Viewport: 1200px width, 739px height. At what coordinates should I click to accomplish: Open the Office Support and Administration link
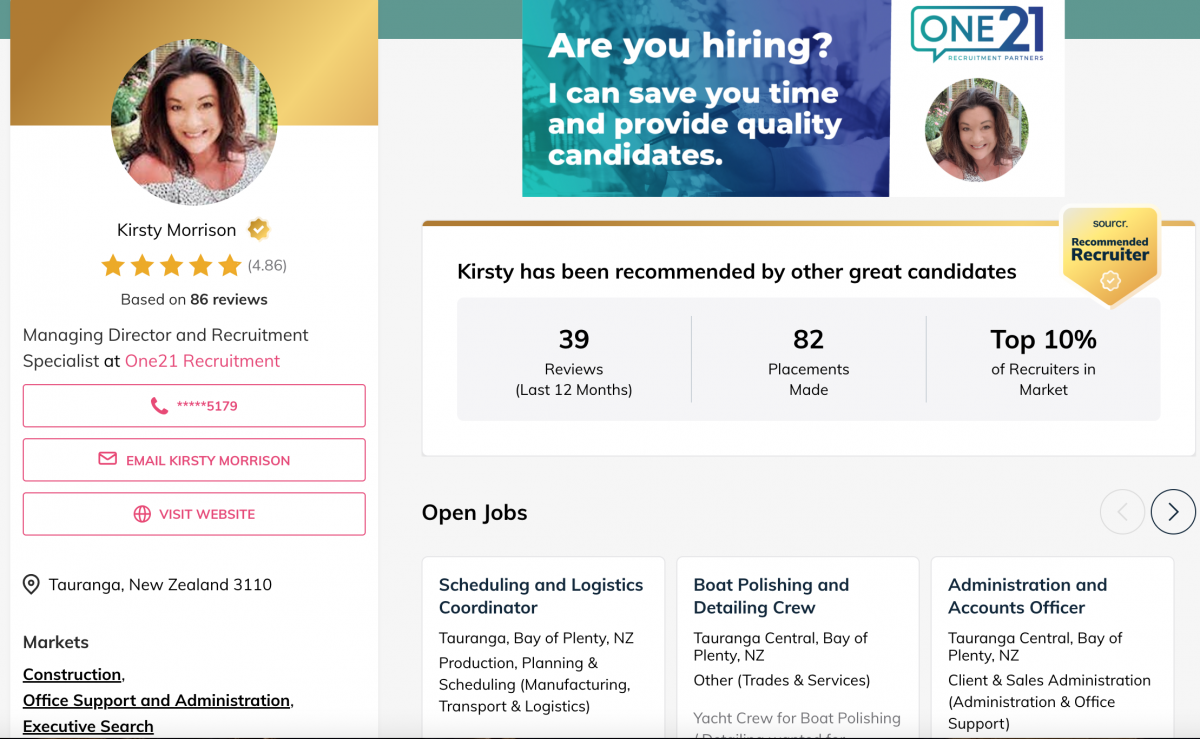coord(156,700)
